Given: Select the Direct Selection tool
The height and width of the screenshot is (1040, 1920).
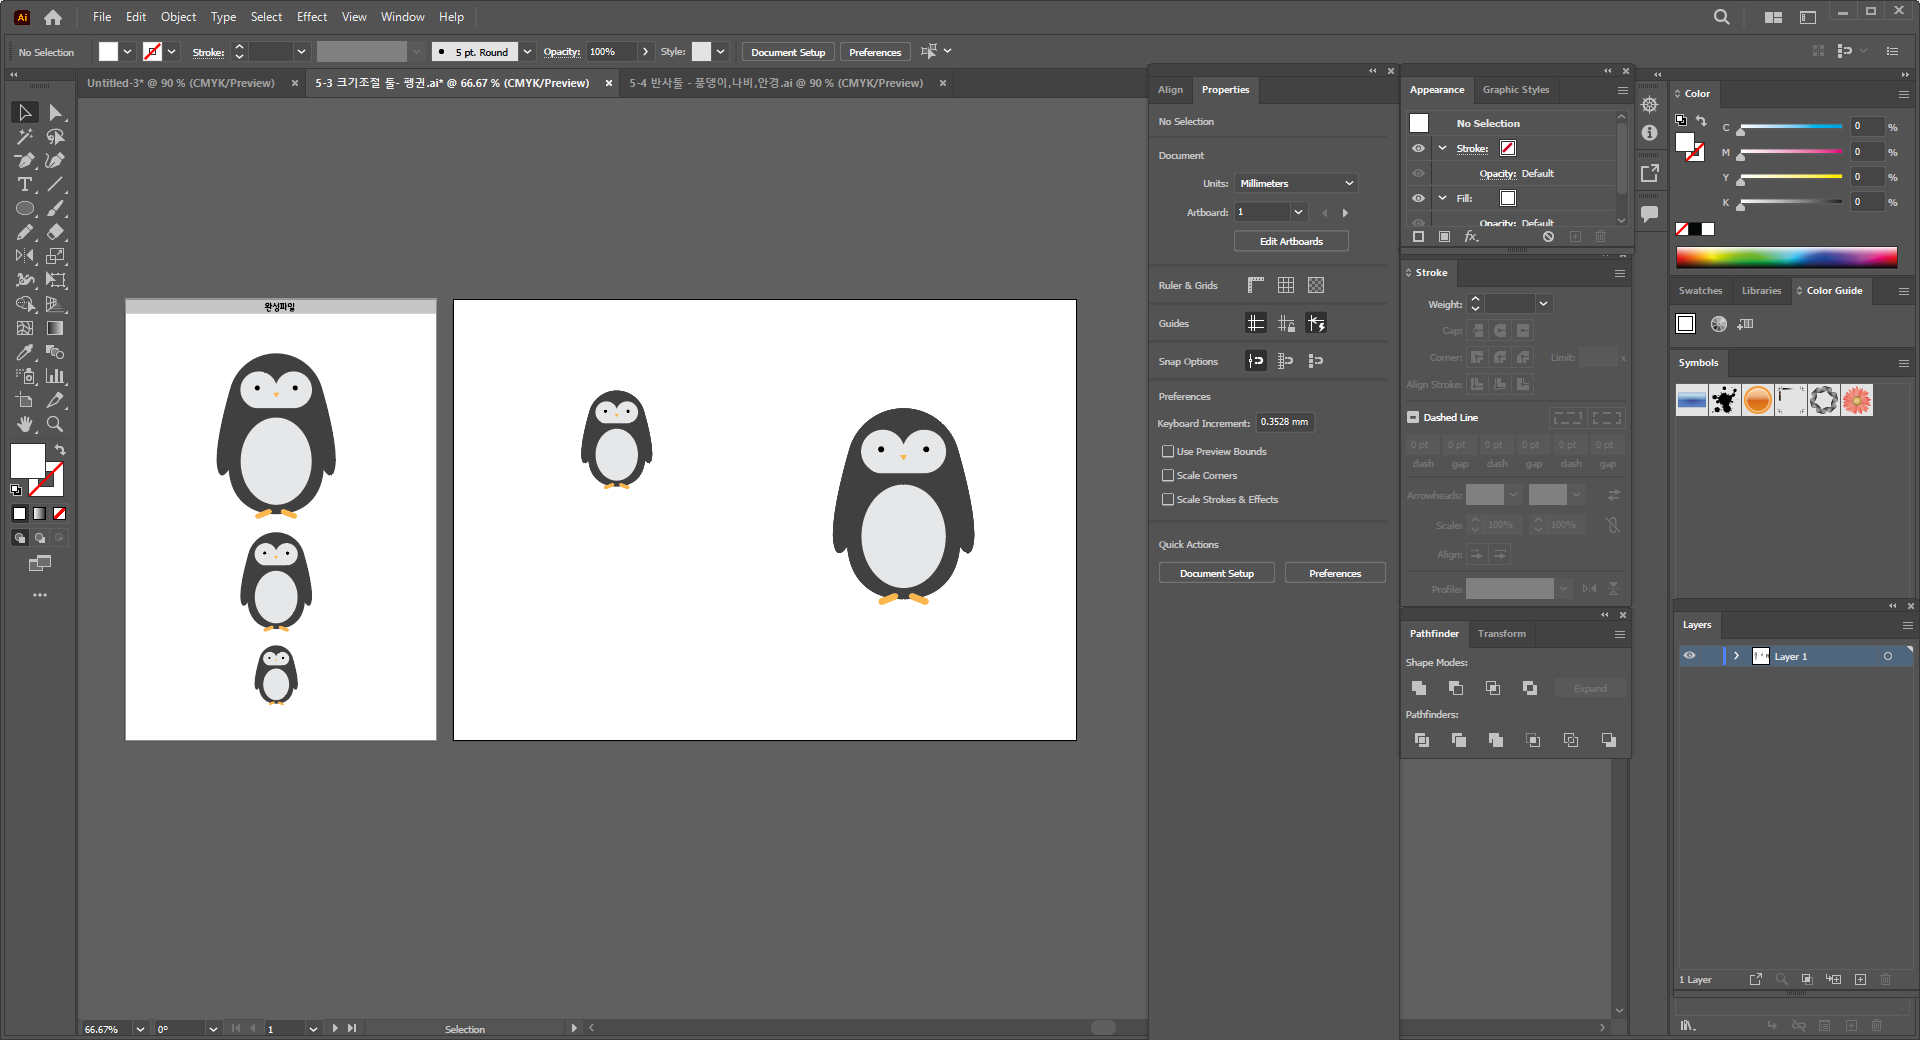Looking at the screenshot, I should pyautogui.click(x=56, y=113).
